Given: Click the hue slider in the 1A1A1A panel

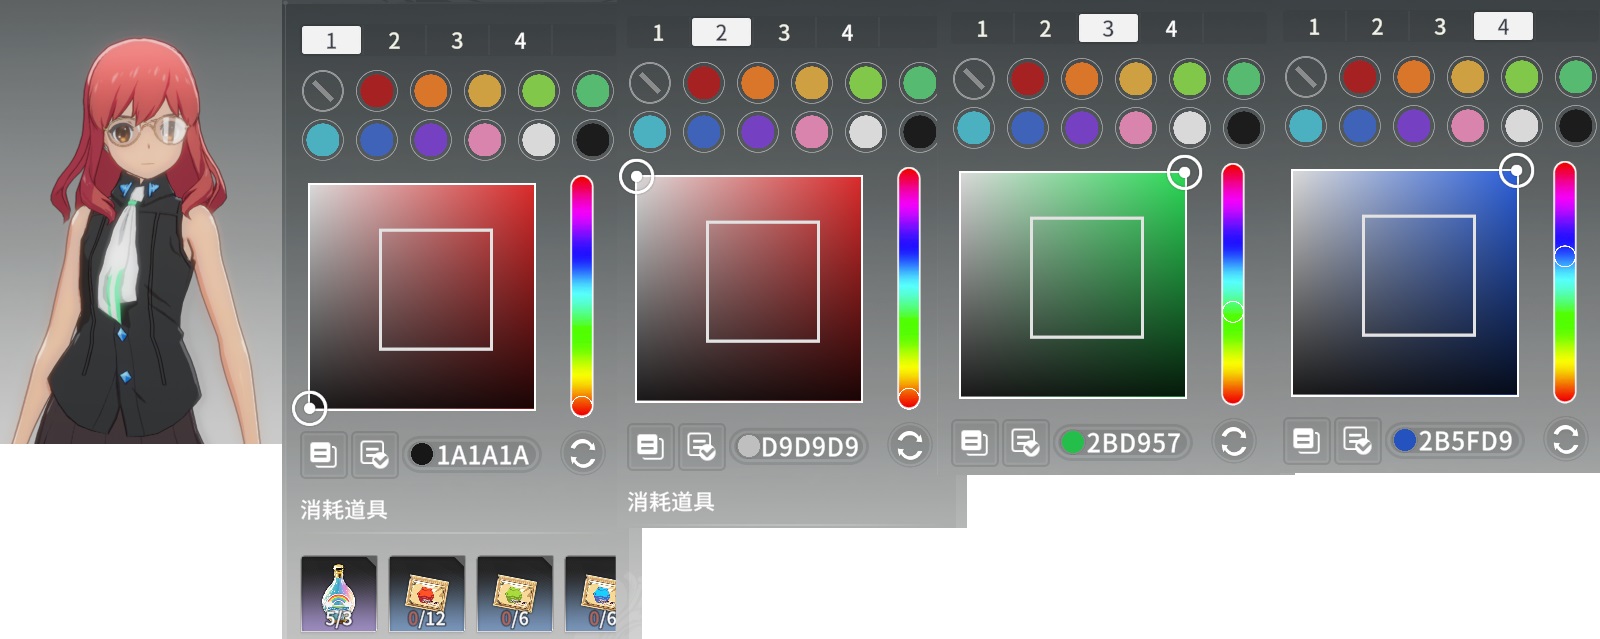Looking at the screenshot, I should [582, 296].
